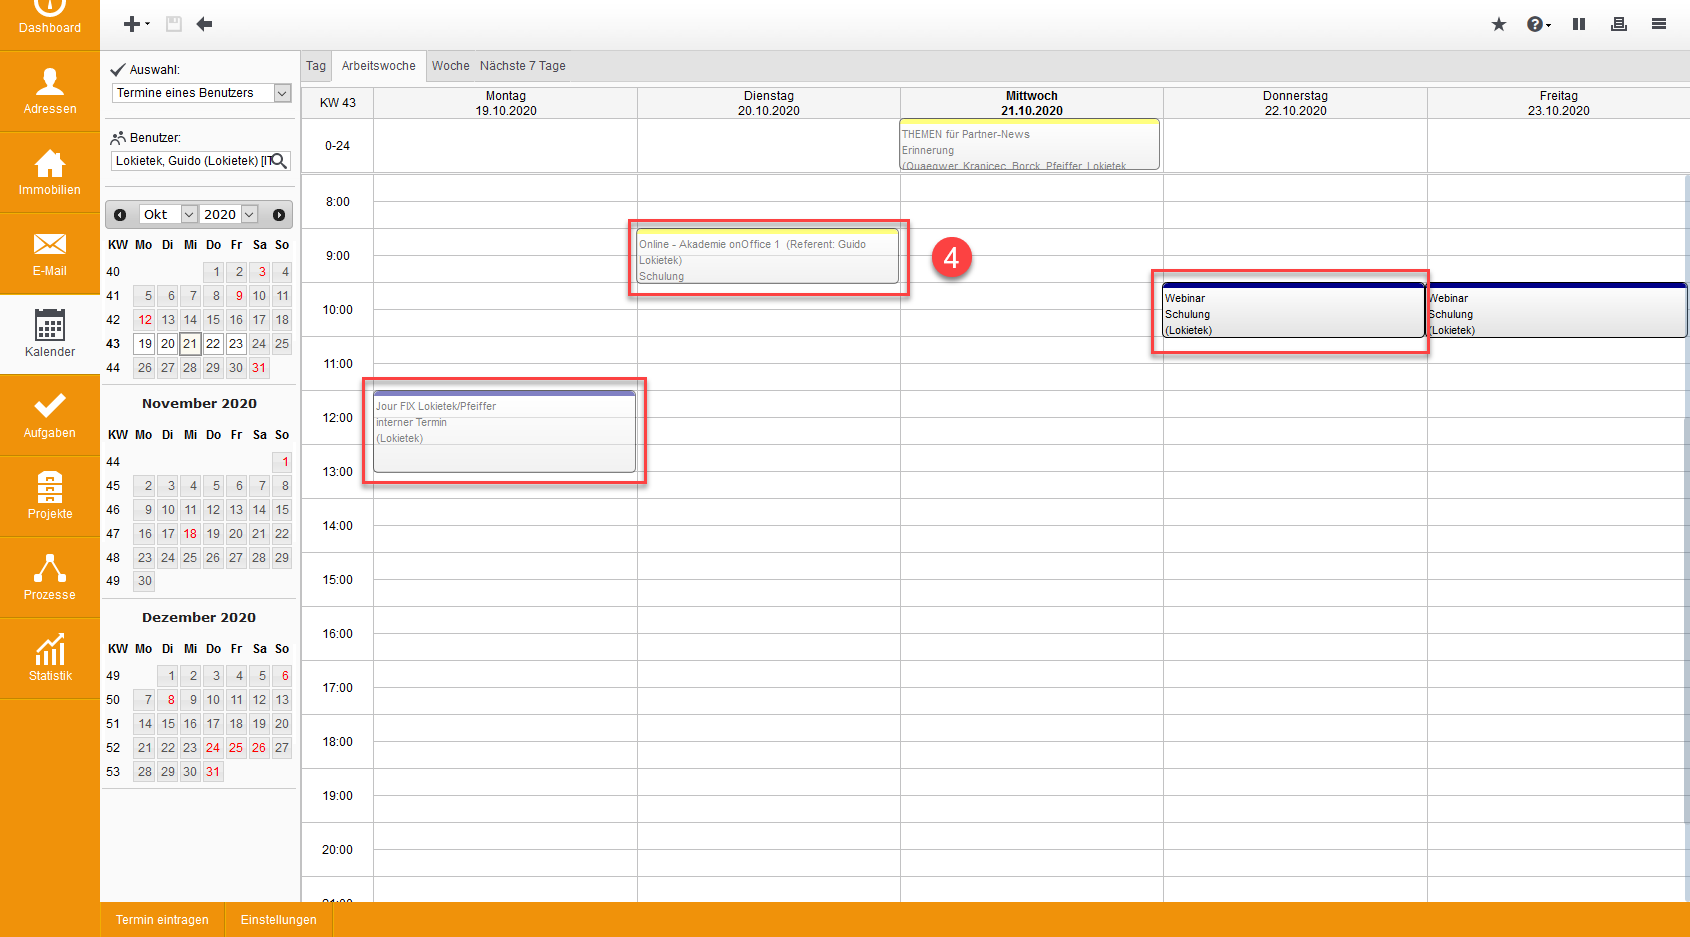Open the Aufgaben tasks module

49,415
